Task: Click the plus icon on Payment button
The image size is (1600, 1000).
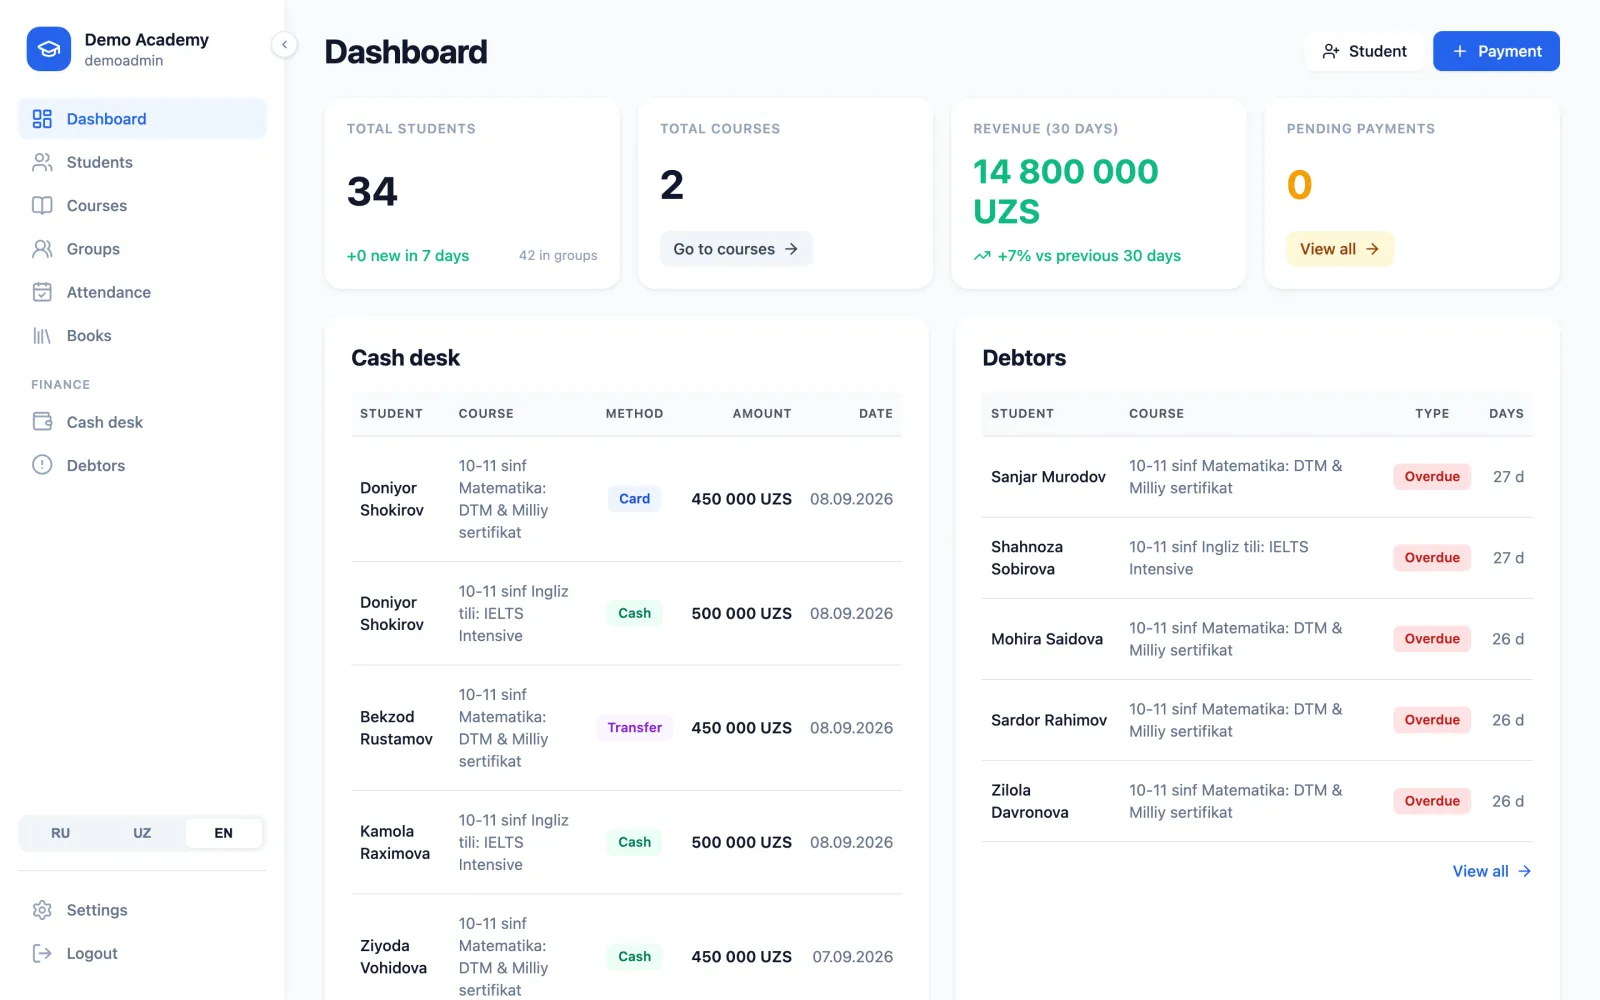Action: pyautogui.click(x=1460, y=51)
